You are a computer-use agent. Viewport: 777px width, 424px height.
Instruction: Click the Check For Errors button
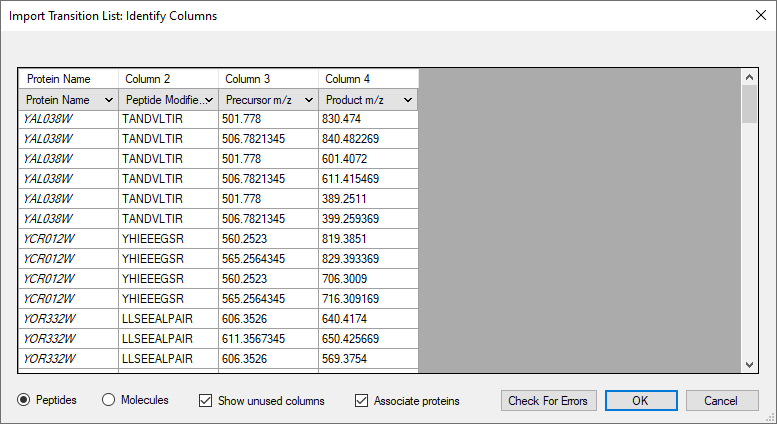pyautogui.click(x=549, y=400)
